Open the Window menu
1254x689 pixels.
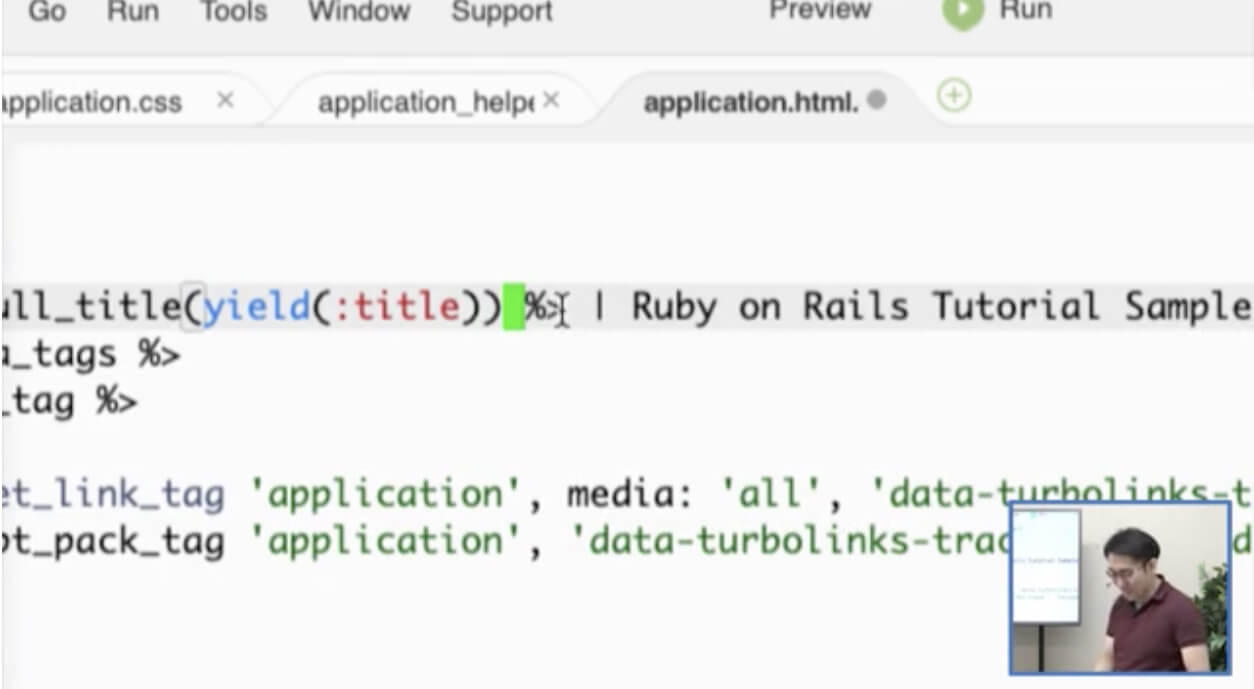pyautogui.click(x=359, y=12)
